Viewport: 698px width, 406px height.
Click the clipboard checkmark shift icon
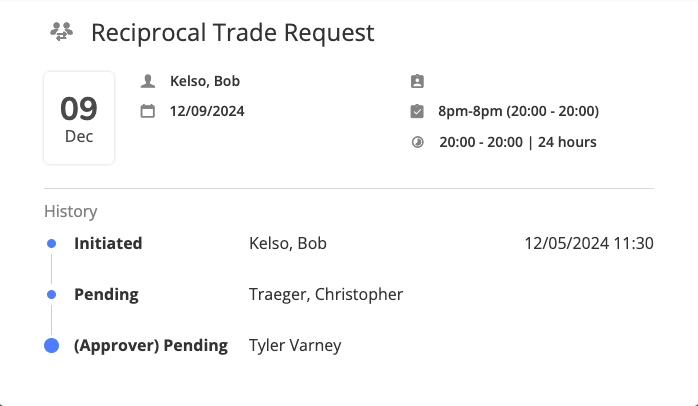[417, 111]
